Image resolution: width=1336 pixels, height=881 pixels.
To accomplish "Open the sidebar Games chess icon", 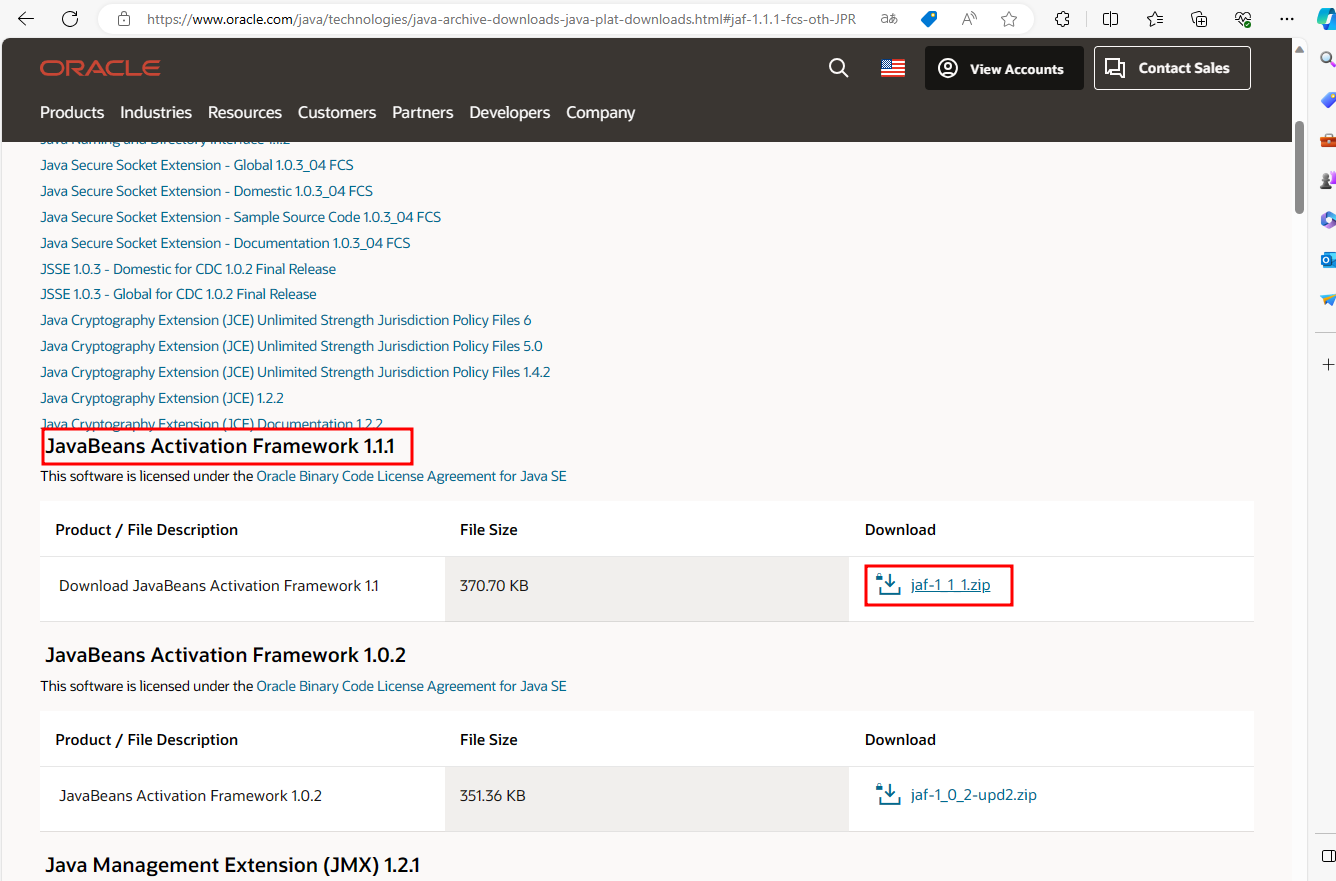I will (x=1327, y=180).
